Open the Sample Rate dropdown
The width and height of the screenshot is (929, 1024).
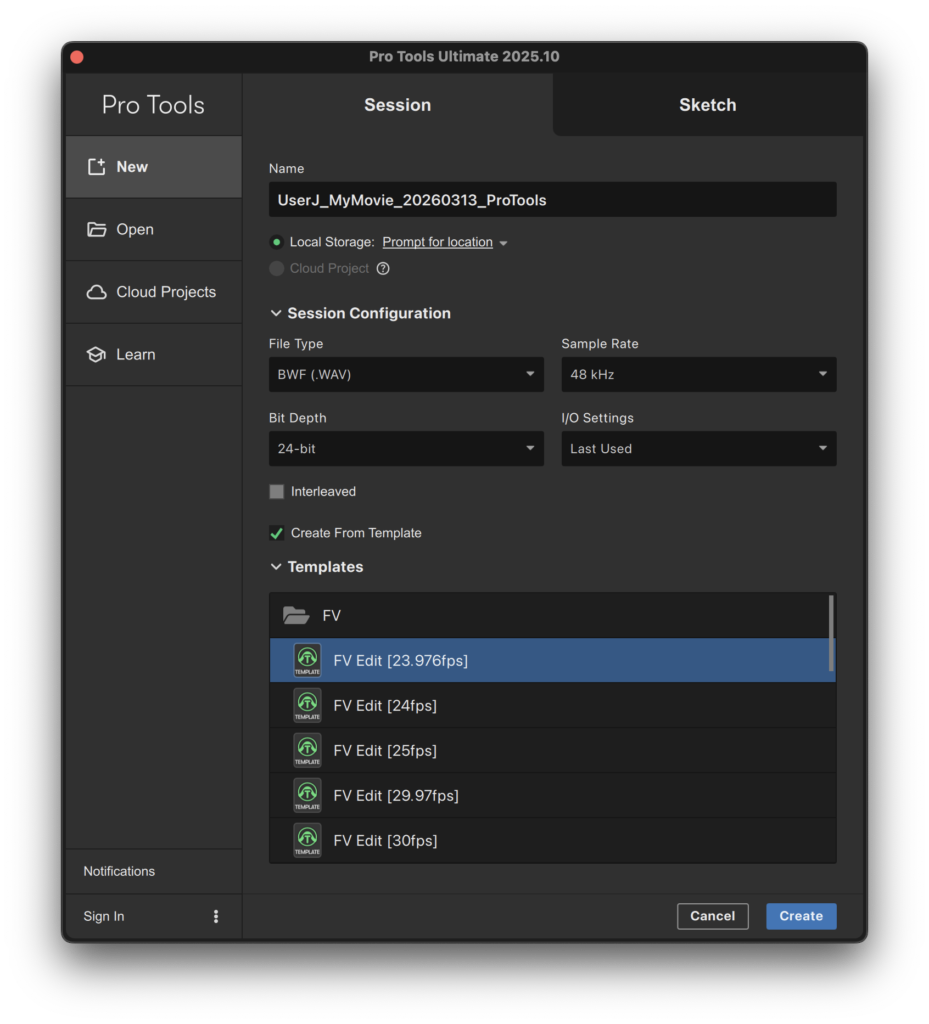698,375
